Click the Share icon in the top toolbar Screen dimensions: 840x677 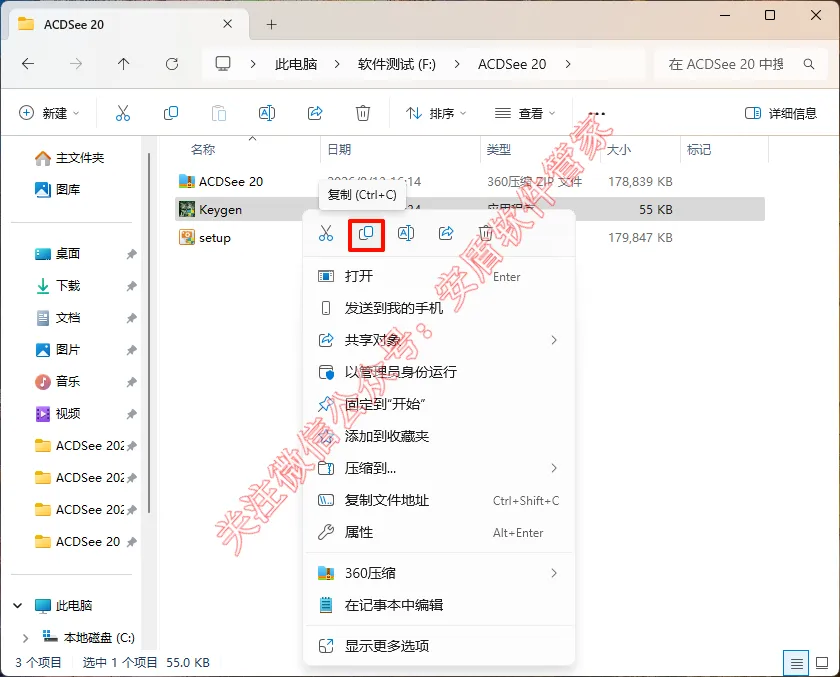[315, 113]
